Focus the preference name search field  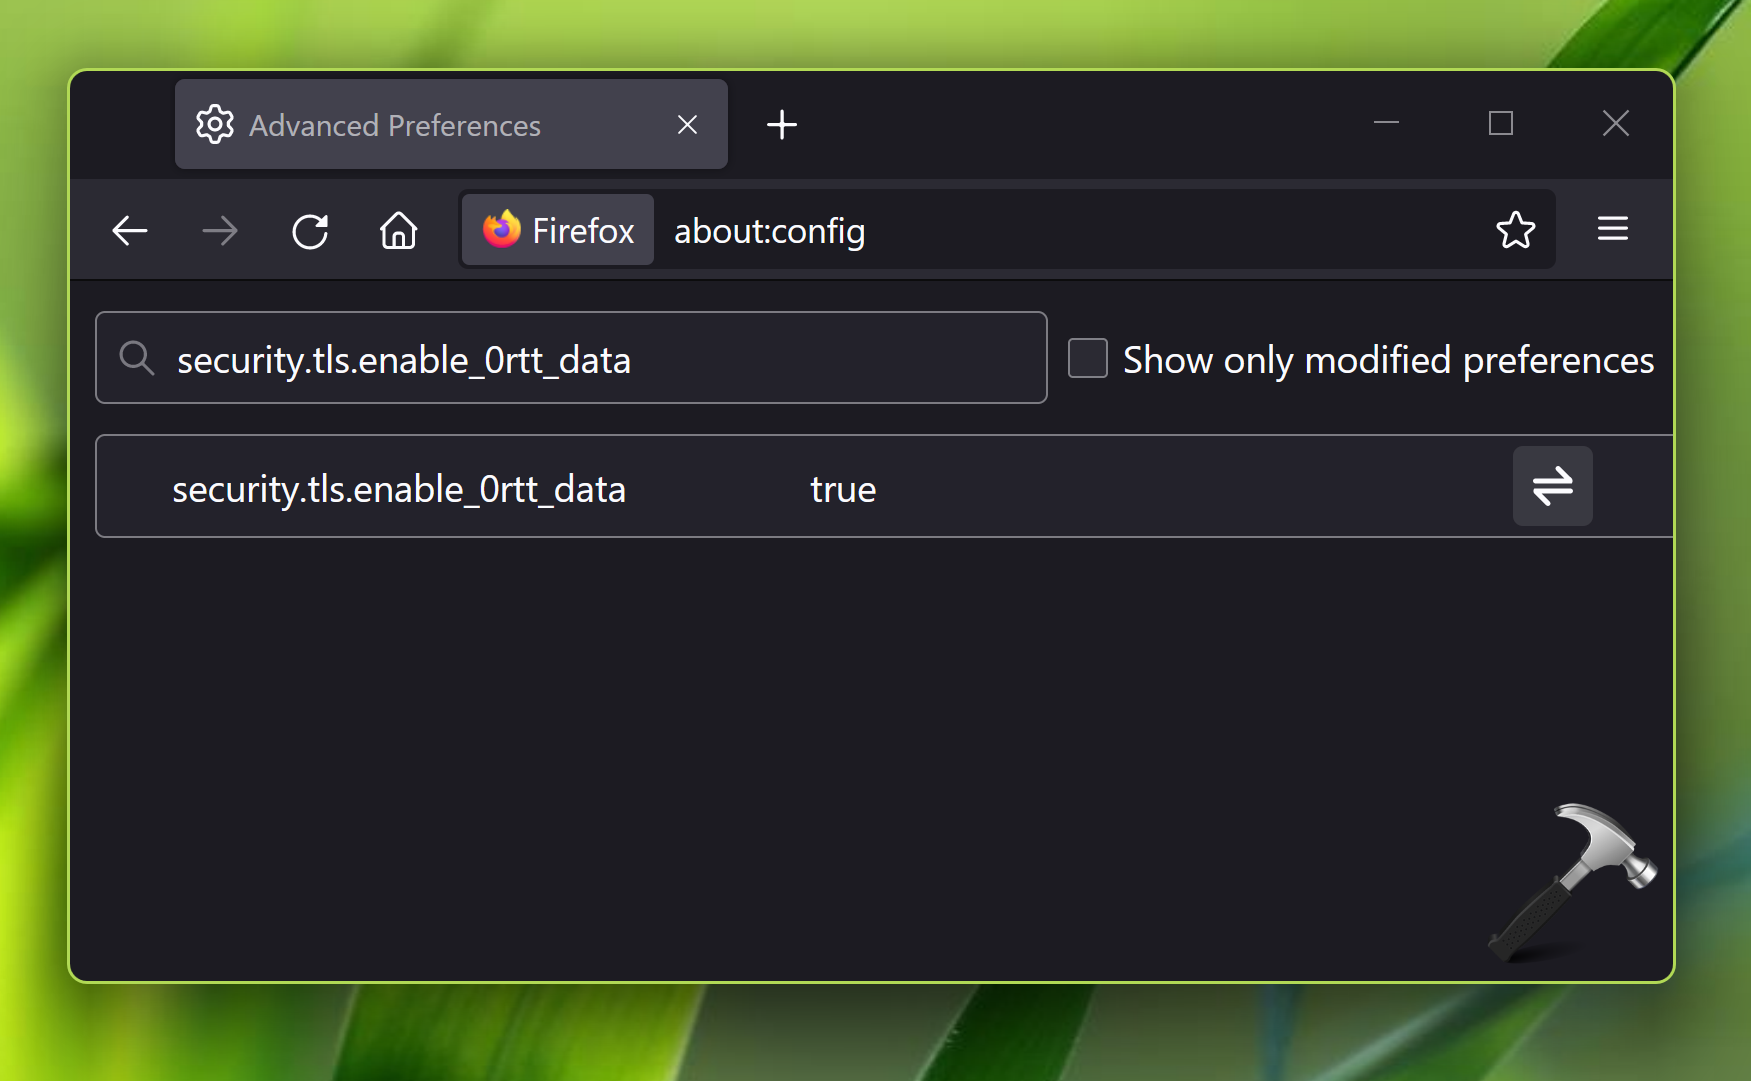point(600,359)
